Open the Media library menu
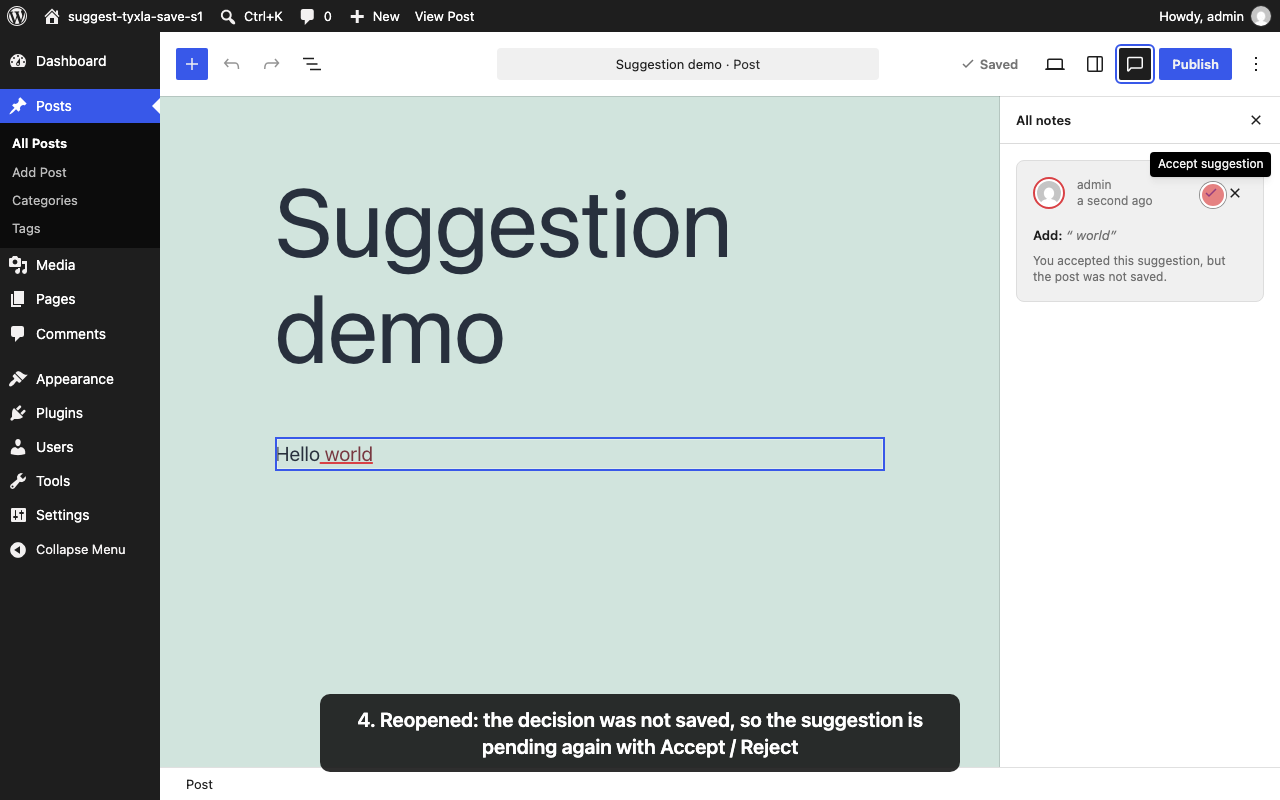 point(80,265)
